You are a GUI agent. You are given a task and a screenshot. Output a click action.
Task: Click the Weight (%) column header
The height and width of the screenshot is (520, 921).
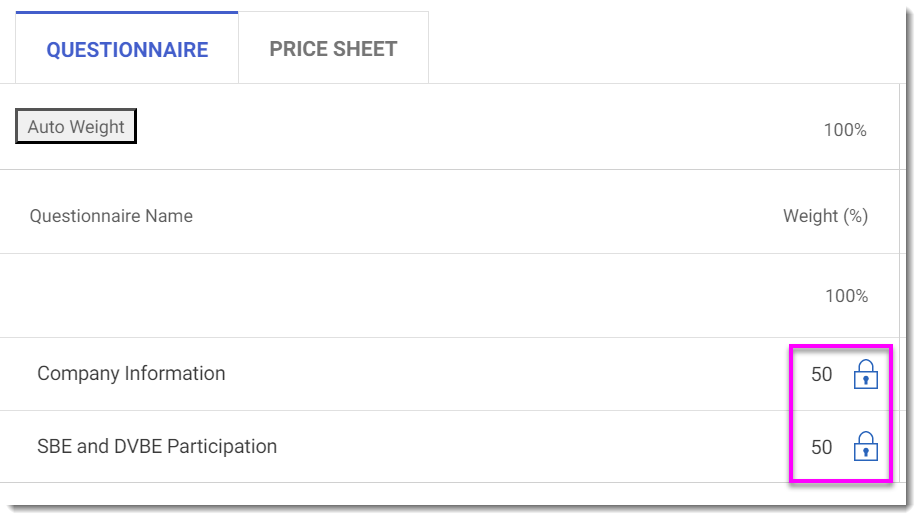(825, 216)
